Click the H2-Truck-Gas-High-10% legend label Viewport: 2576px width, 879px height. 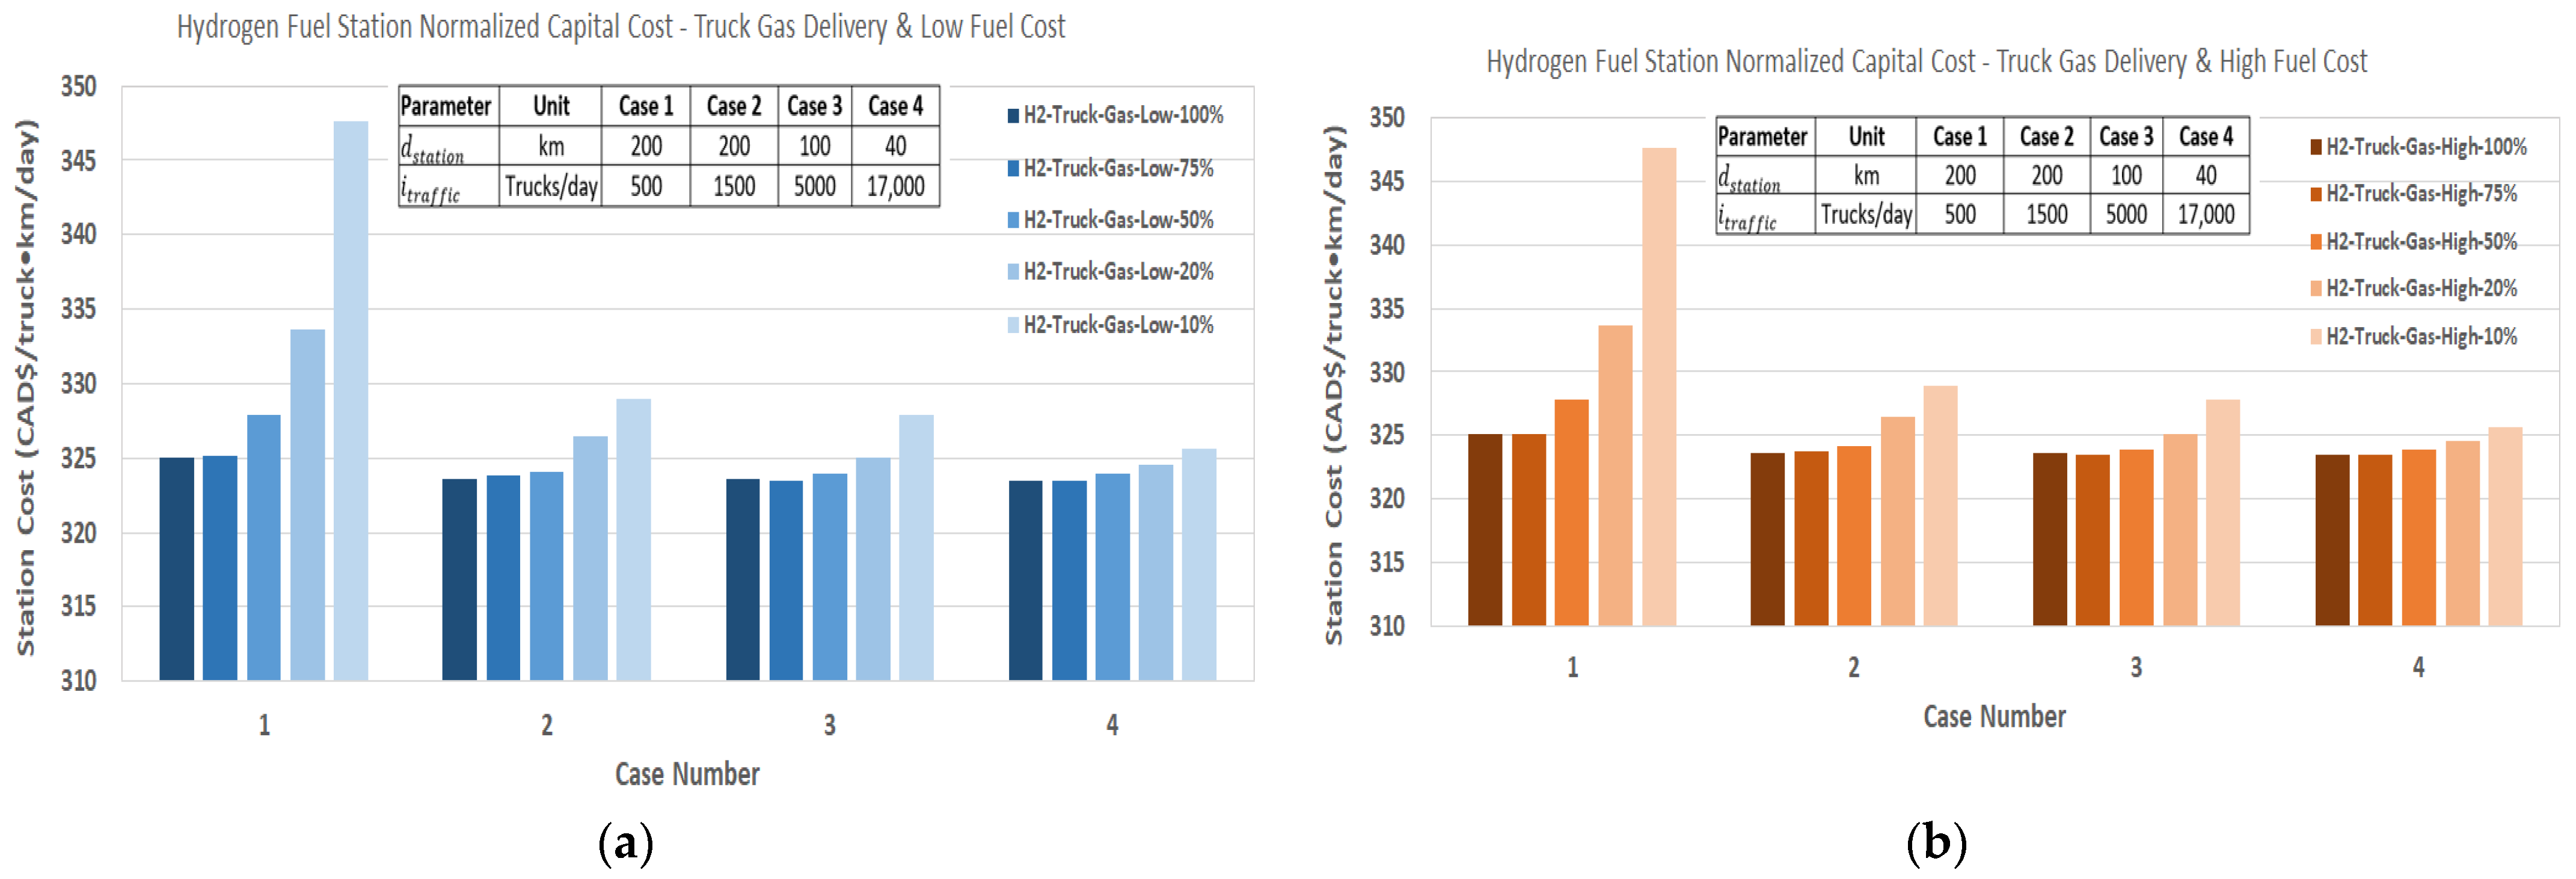click(2421, 336)
